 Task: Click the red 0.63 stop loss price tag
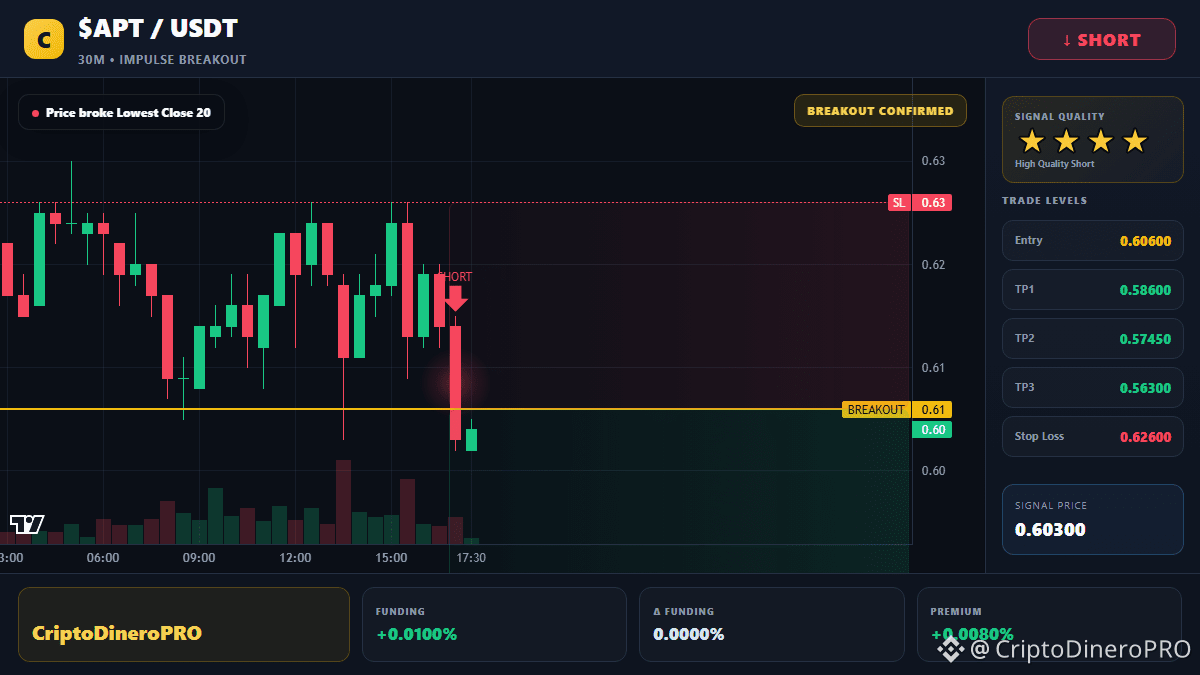tap(932, 203)
